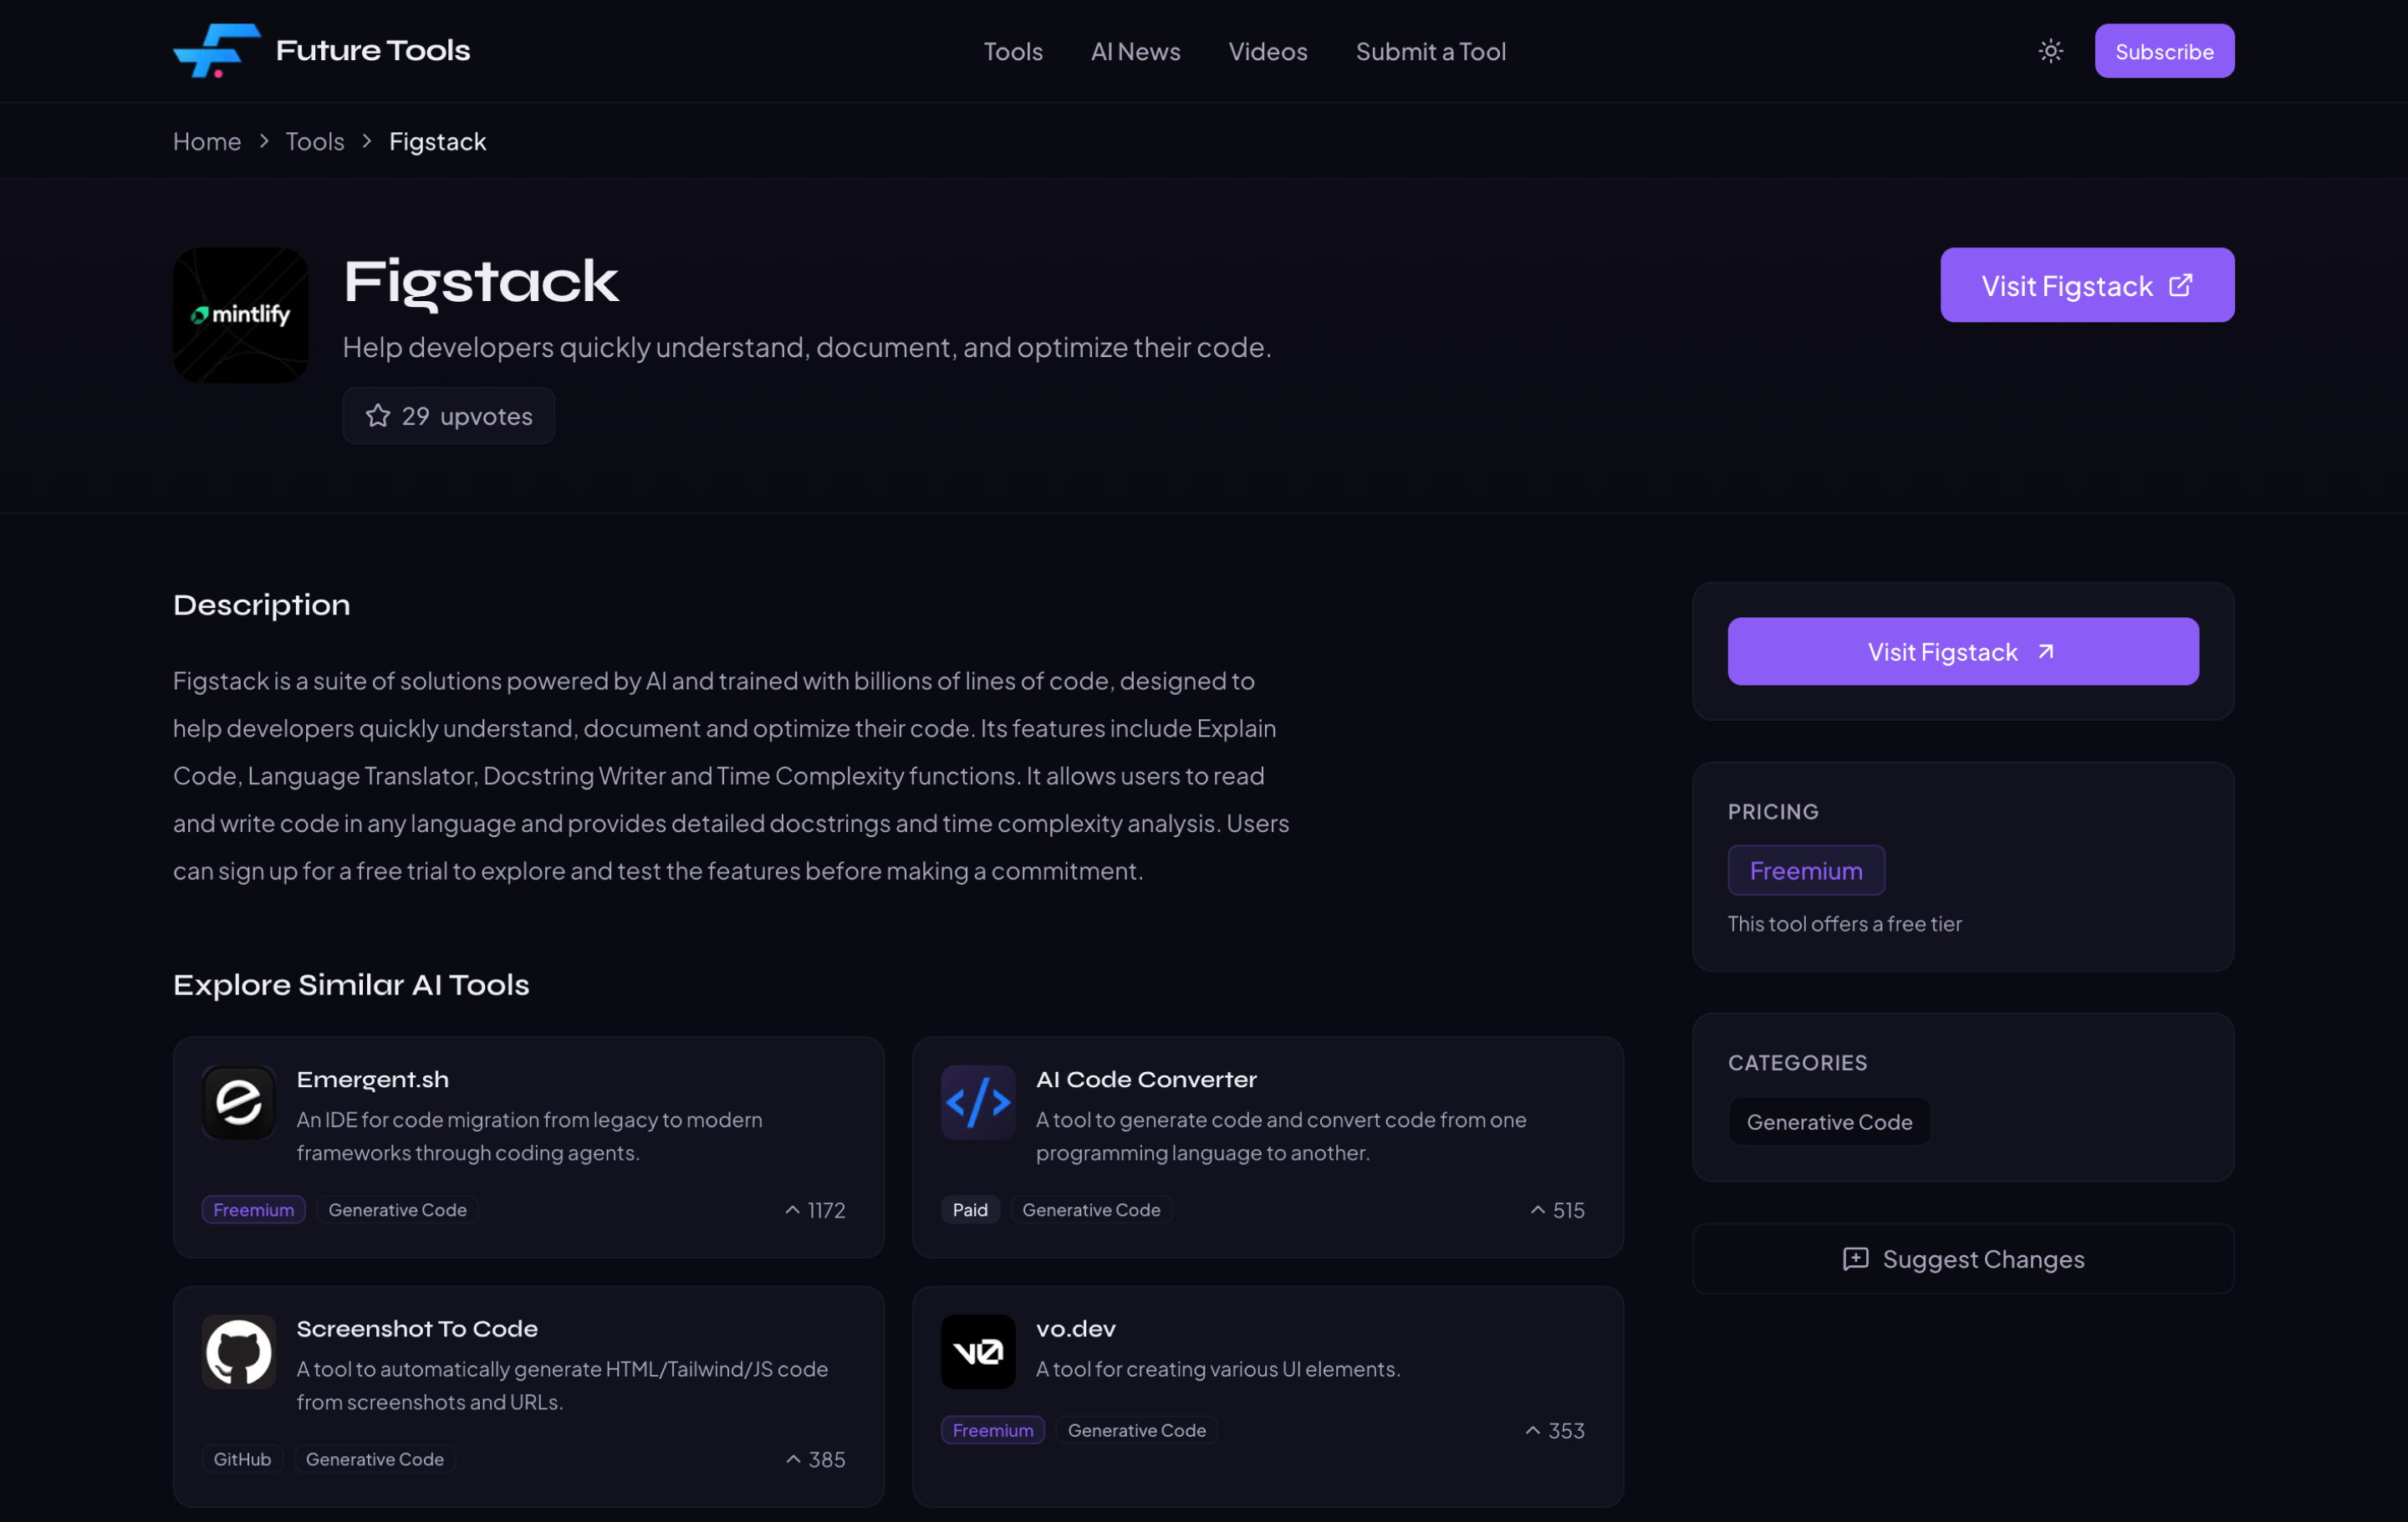Open the AI News menu item
This screenshot has height=1522, width=2408.
pyautogui.click(x=1135, y=51)
